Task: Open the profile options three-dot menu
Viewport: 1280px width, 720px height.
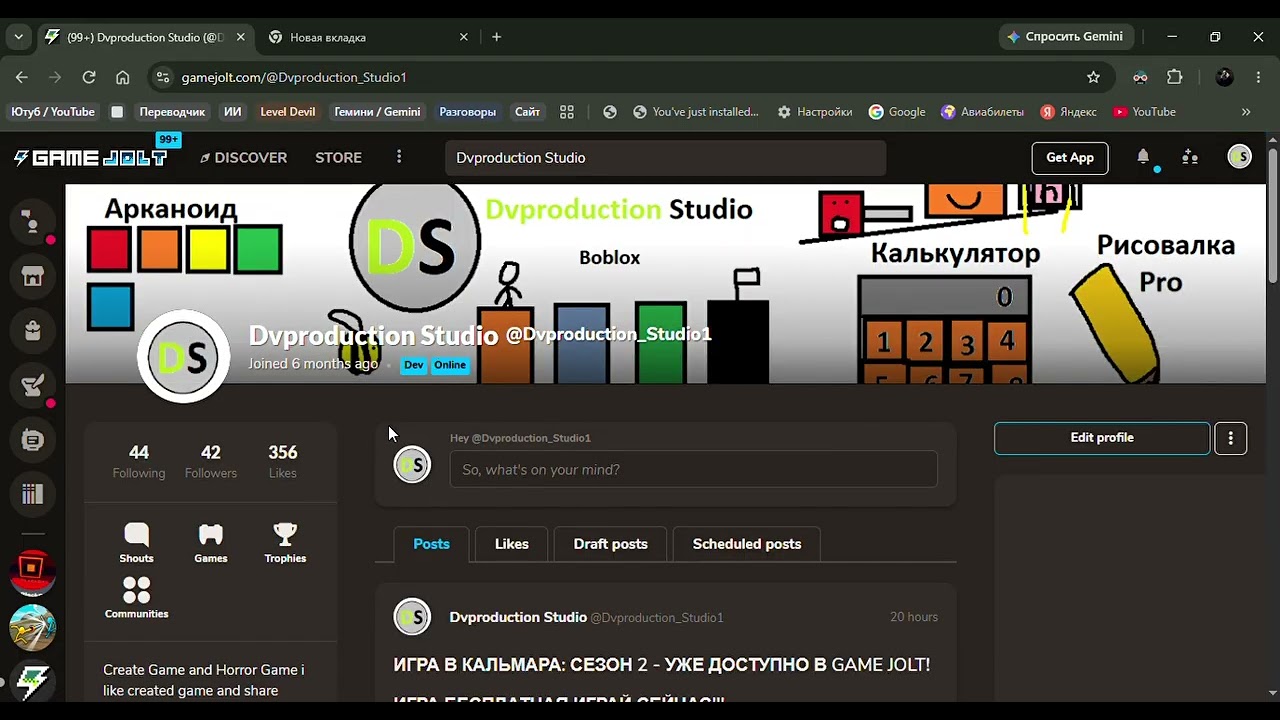Action: [x=1230, y=438]
